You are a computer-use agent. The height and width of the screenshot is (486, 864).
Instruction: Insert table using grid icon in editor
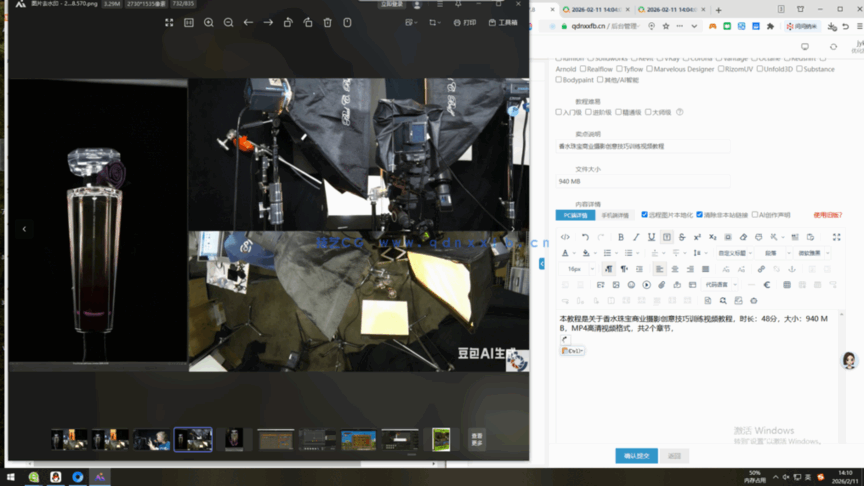(x=787, y=285)
